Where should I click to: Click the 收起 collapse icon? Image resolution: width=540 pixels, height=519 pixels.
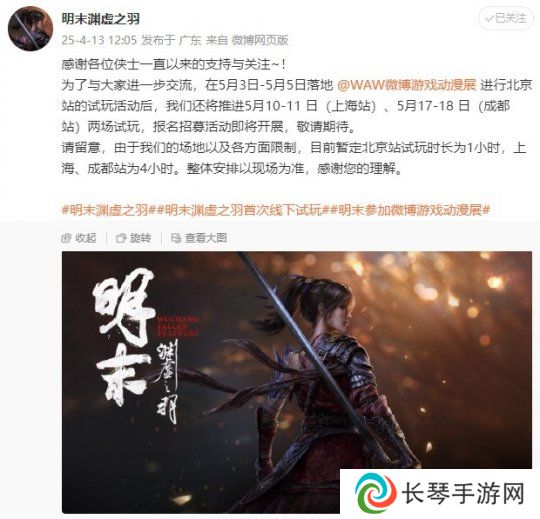(66, 238)
